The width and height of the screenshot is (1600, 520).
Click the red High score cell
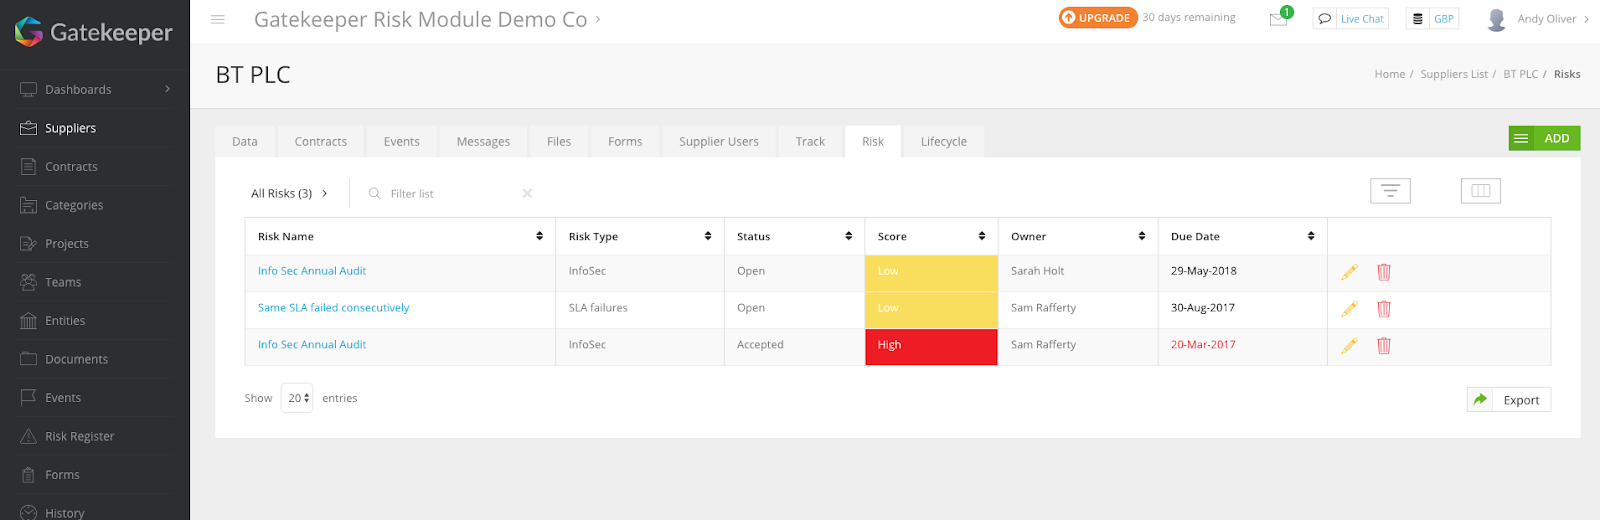tap(931, 346)
